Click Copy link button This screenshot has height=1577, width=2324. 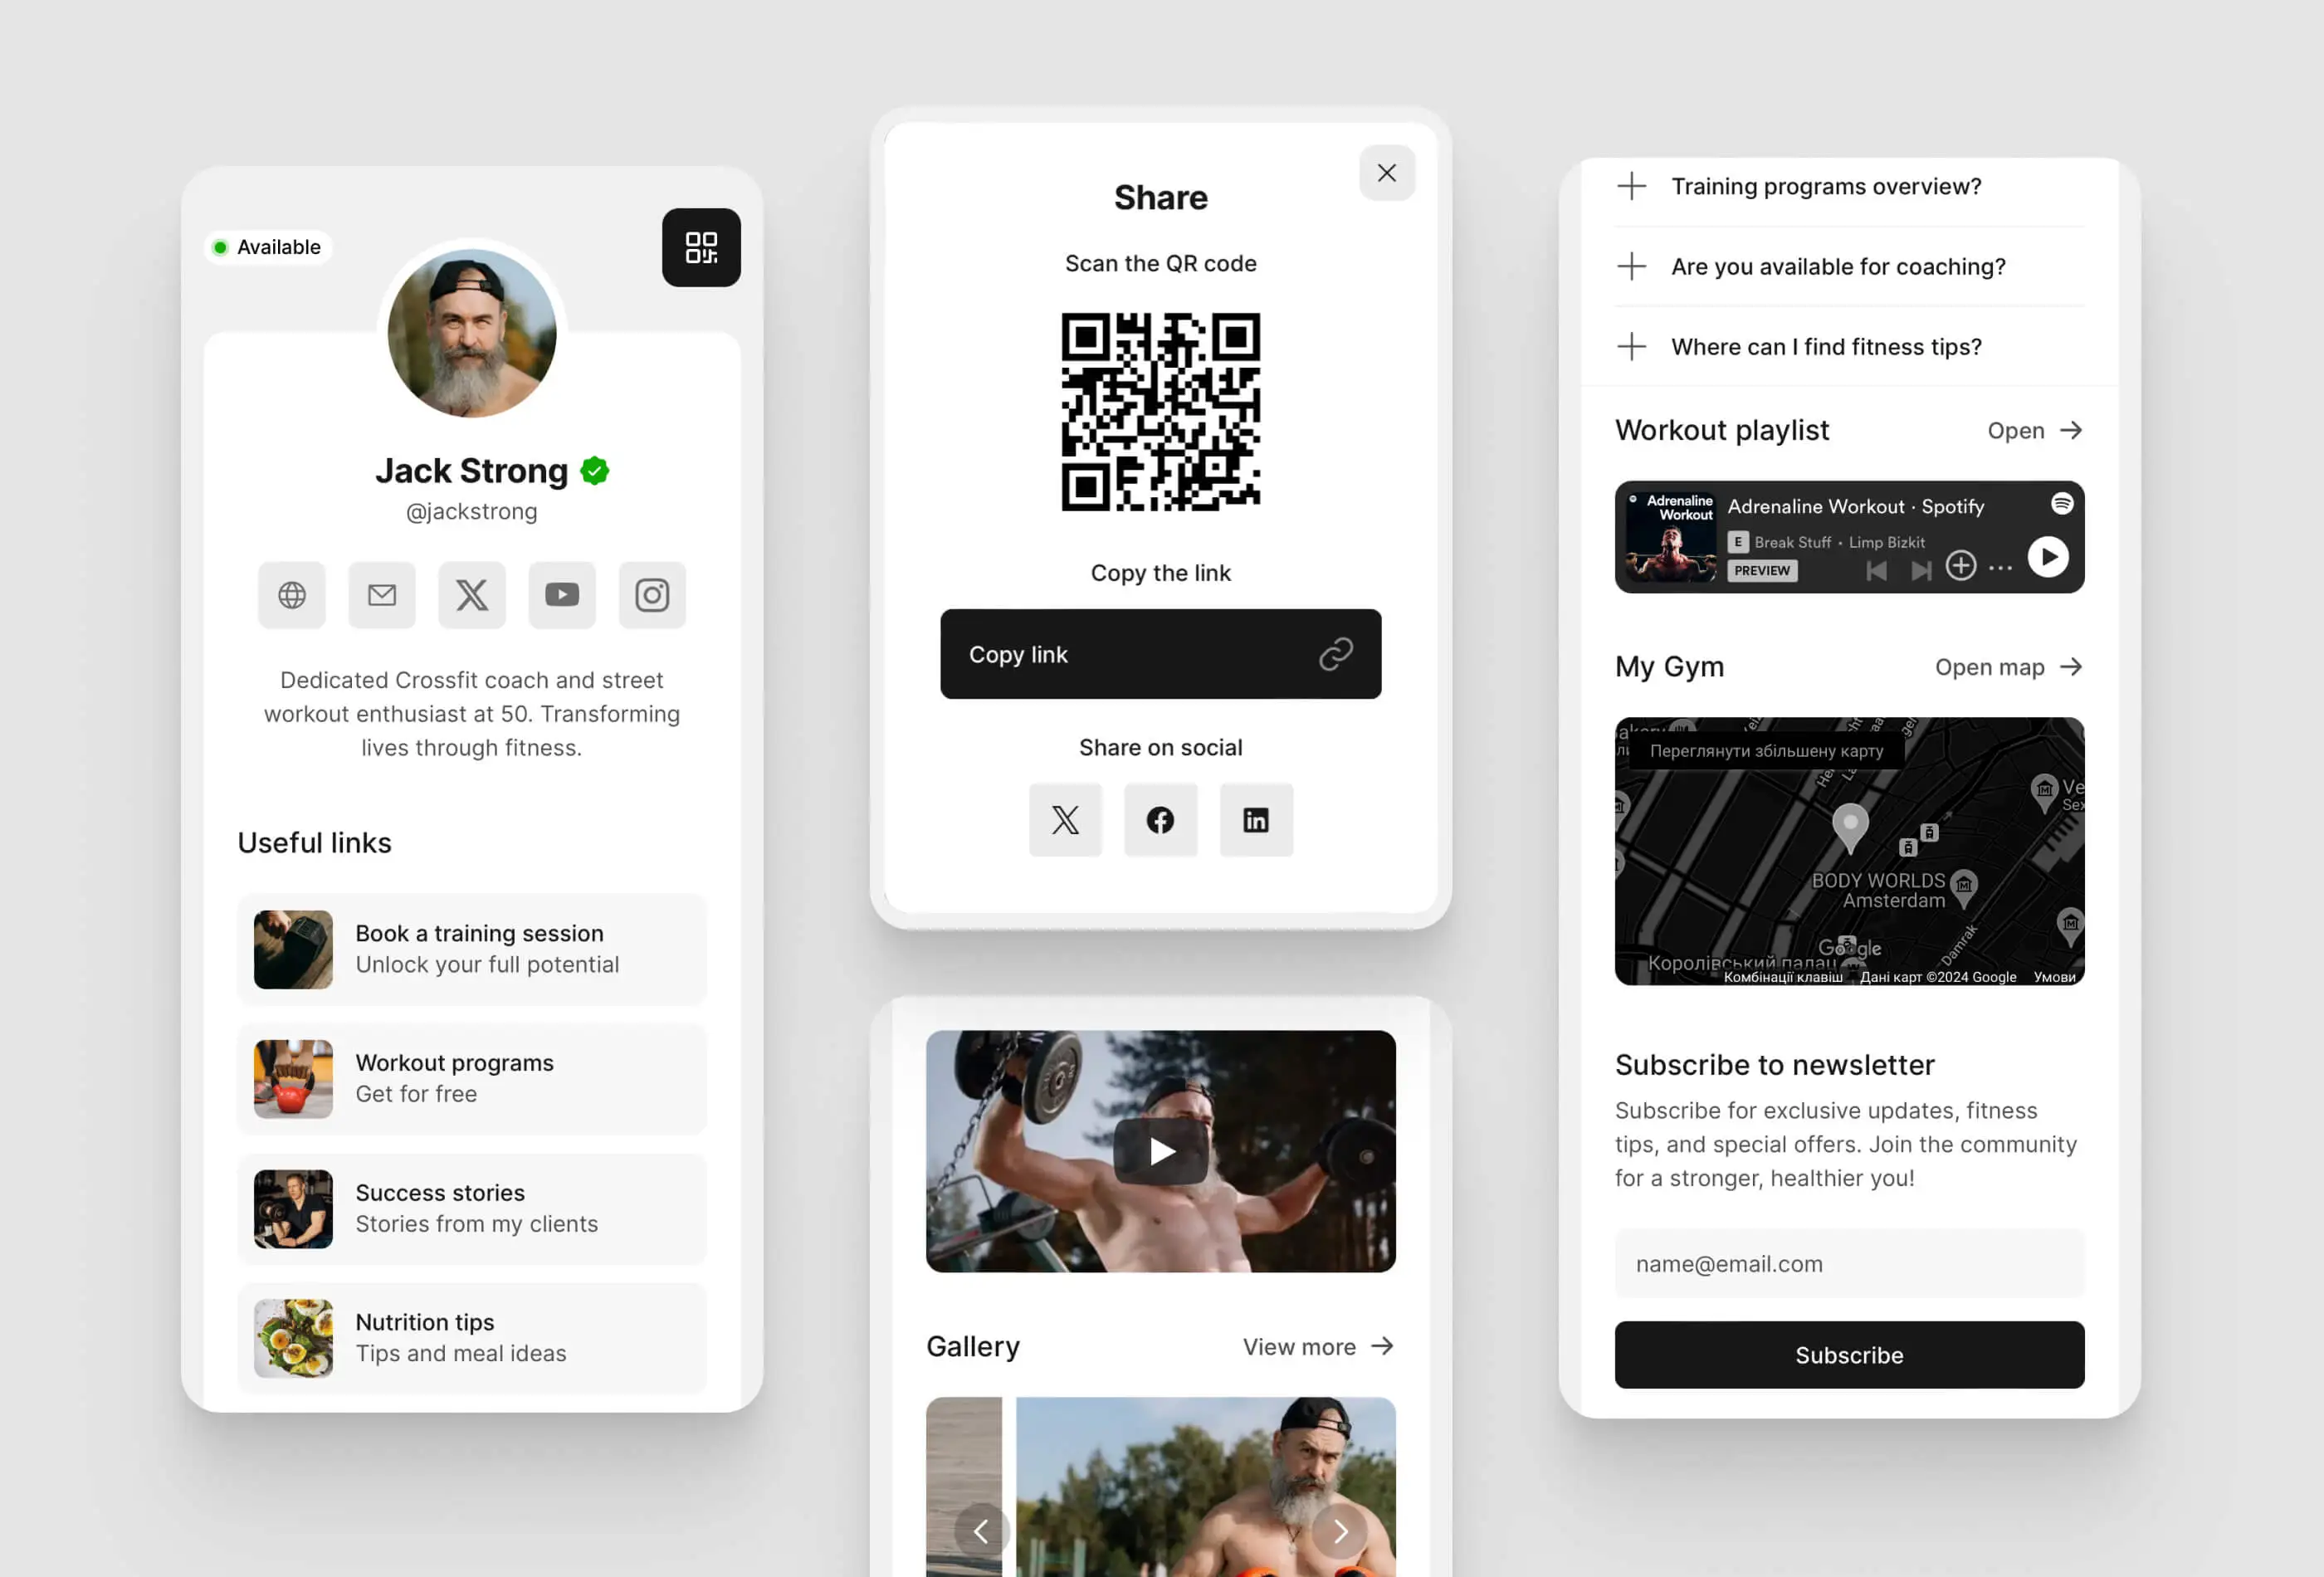pos(1160,653)
